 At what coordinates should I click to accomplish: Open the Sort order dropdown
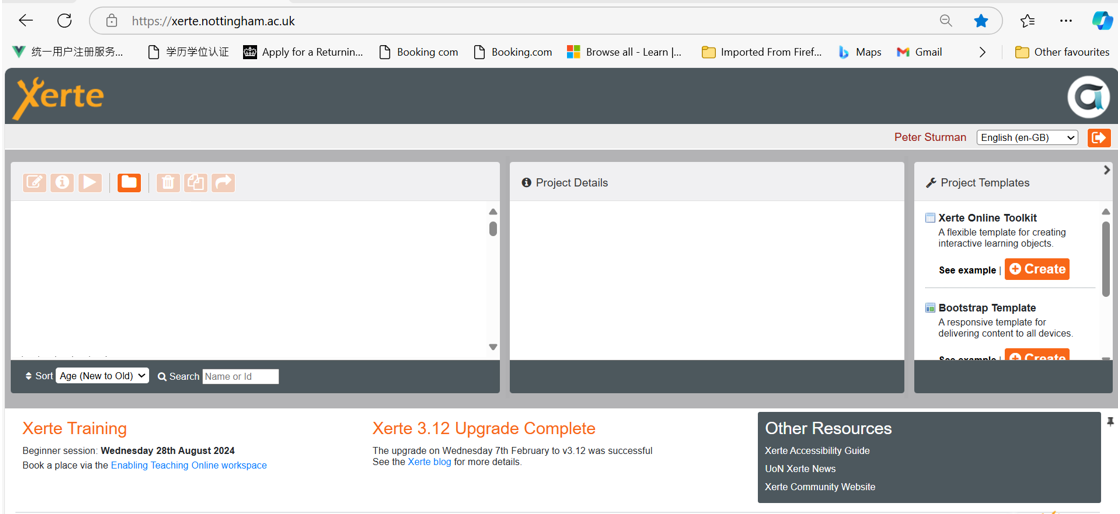point(102,376)
